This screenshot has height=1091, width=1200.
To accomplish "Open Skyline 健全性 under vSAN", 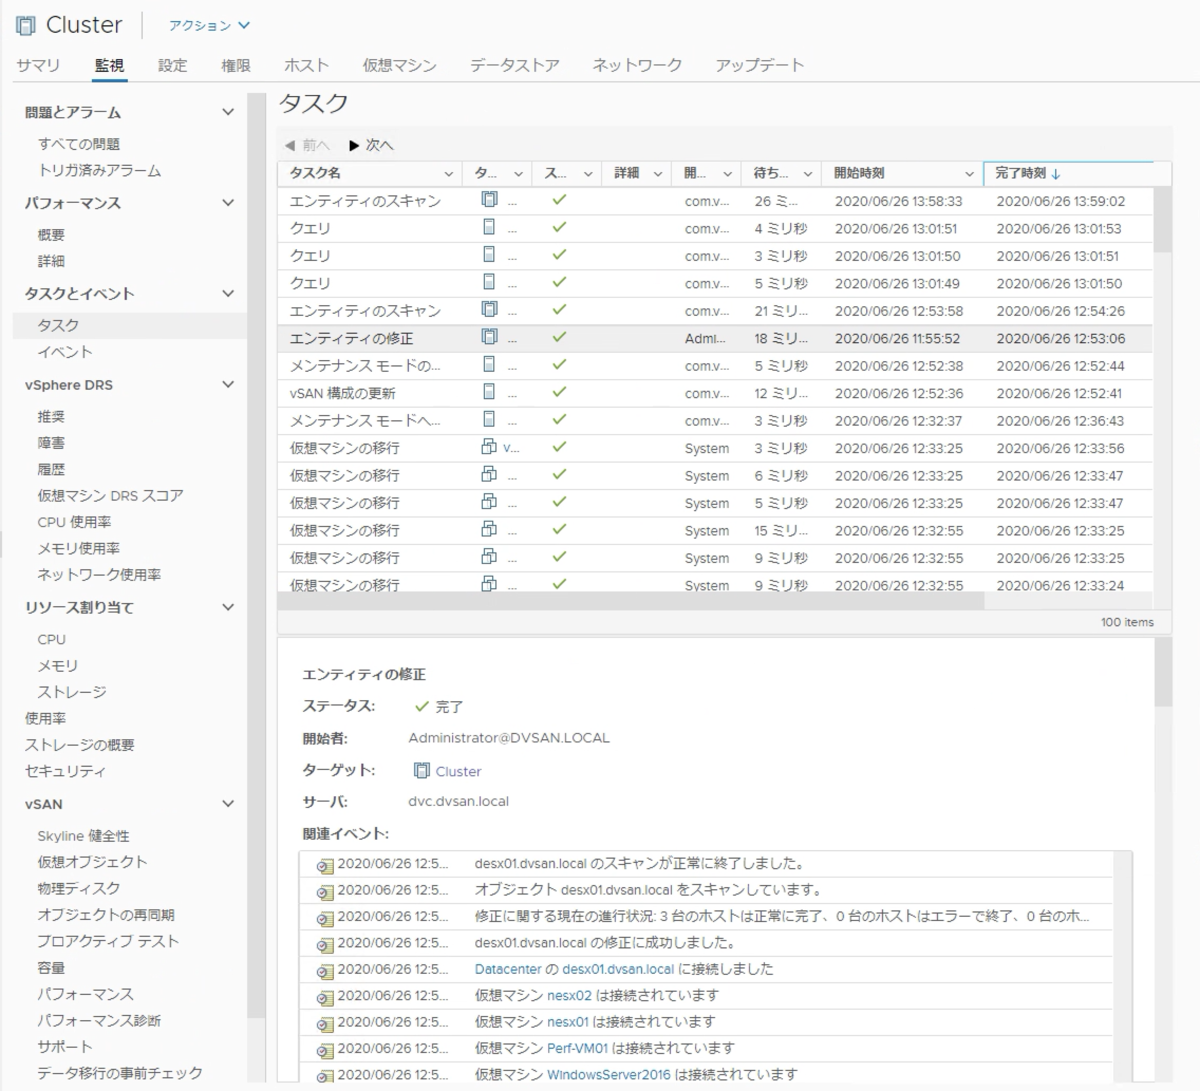I will pyautogui.click(x=84, y=836).
